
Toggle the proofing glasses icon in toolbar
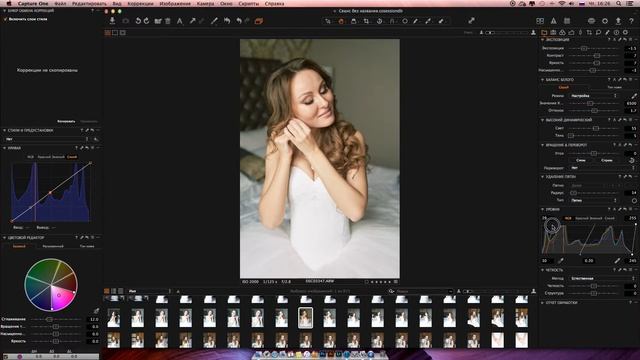(x=591, y=21)
